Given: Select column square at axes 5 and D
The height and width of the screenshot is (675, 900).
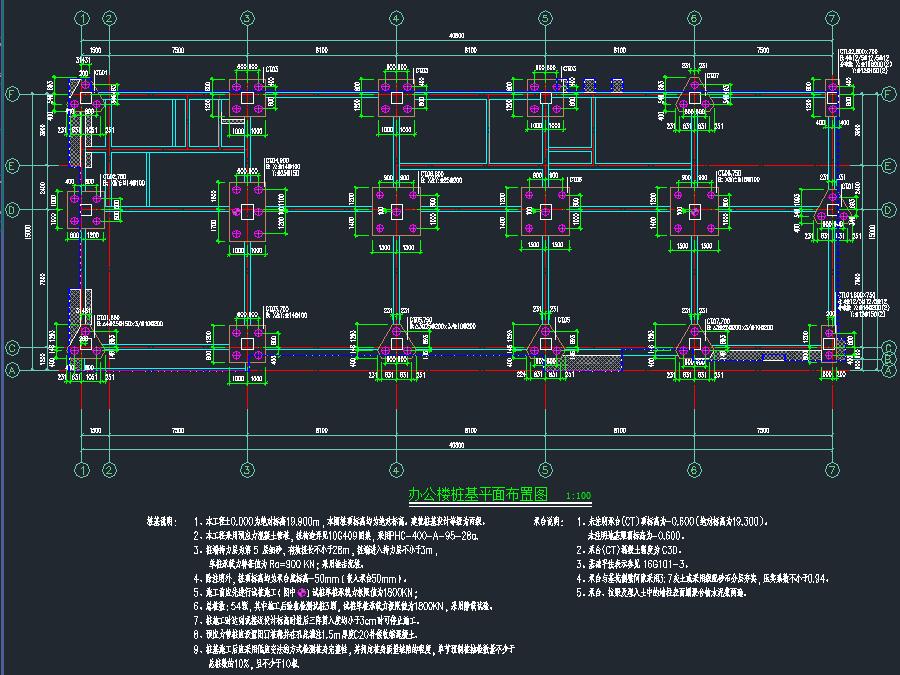Looking at the screenshot, I should 545,212.
